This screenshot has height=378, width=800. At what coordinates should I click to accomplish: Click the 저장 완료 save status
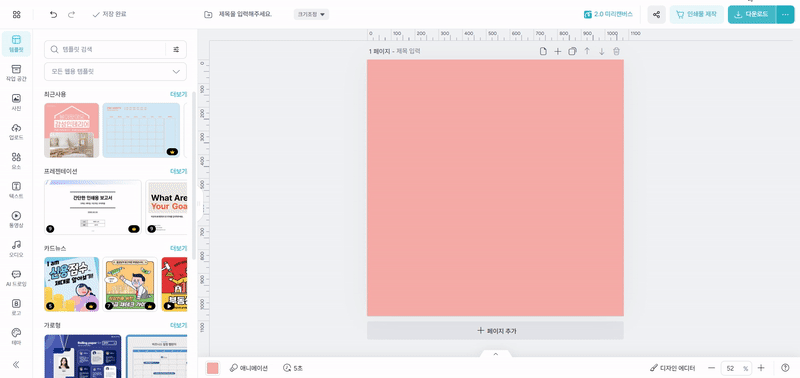[x=109, y=14]
